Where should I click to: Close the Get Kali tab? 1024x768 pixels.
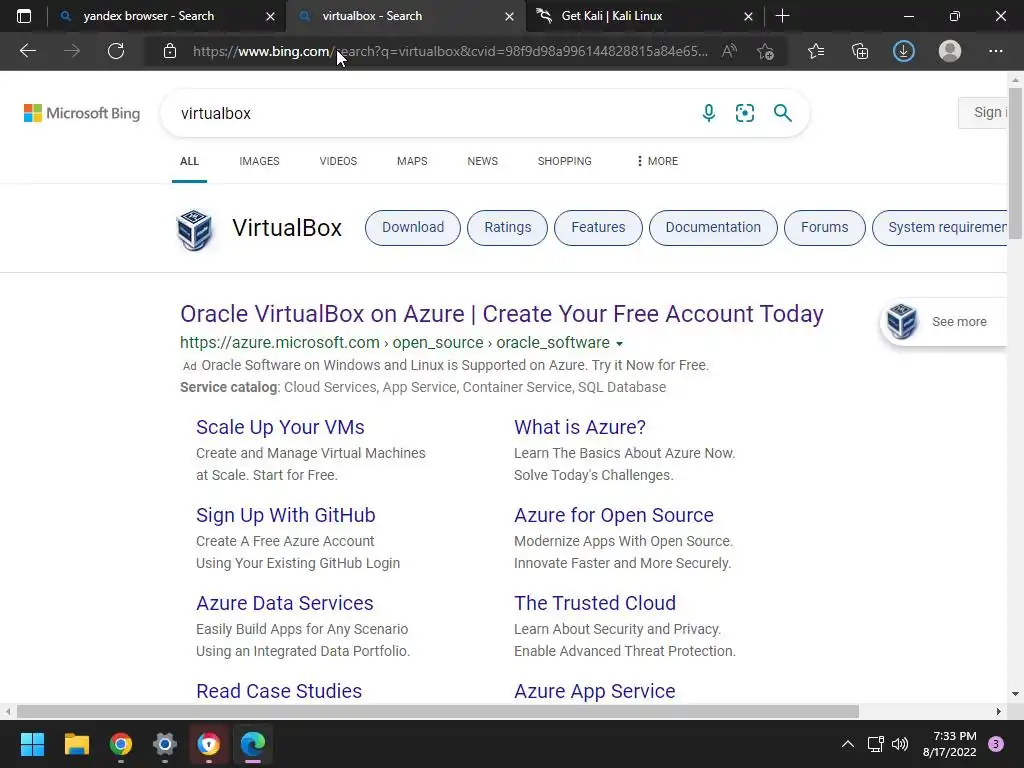click(x=748, y=16)
